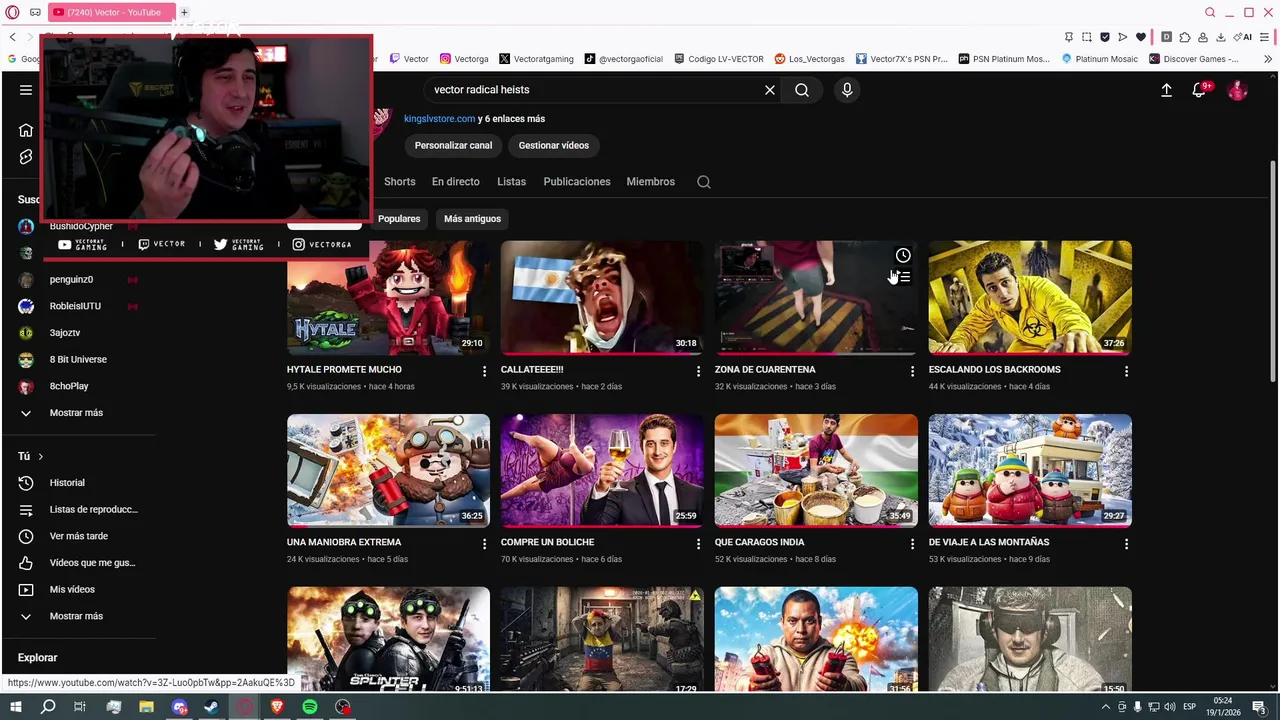Play ESCALANDO LOS BACKROOMS thumbnail
This screenshot has width=1280, height=720.
coord(1030,297)
